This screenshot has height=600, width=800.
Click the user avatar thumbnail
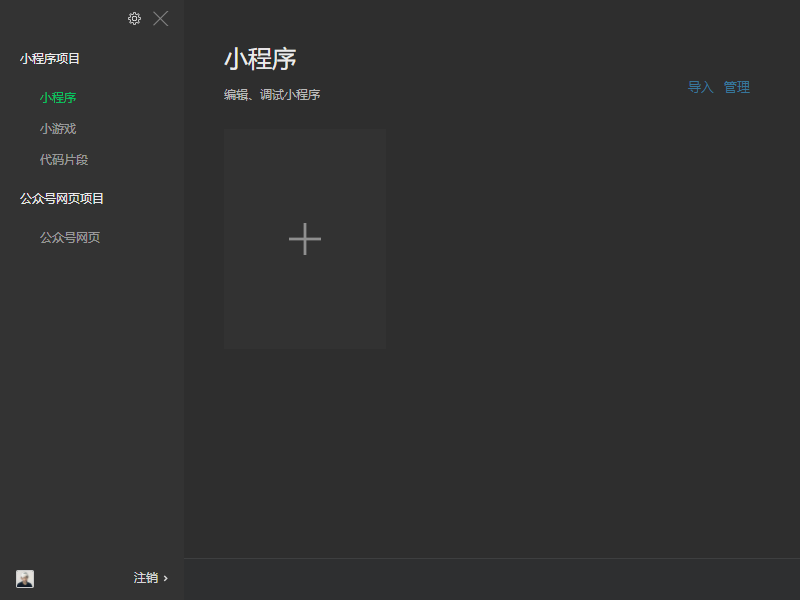[x=25, y=579]
